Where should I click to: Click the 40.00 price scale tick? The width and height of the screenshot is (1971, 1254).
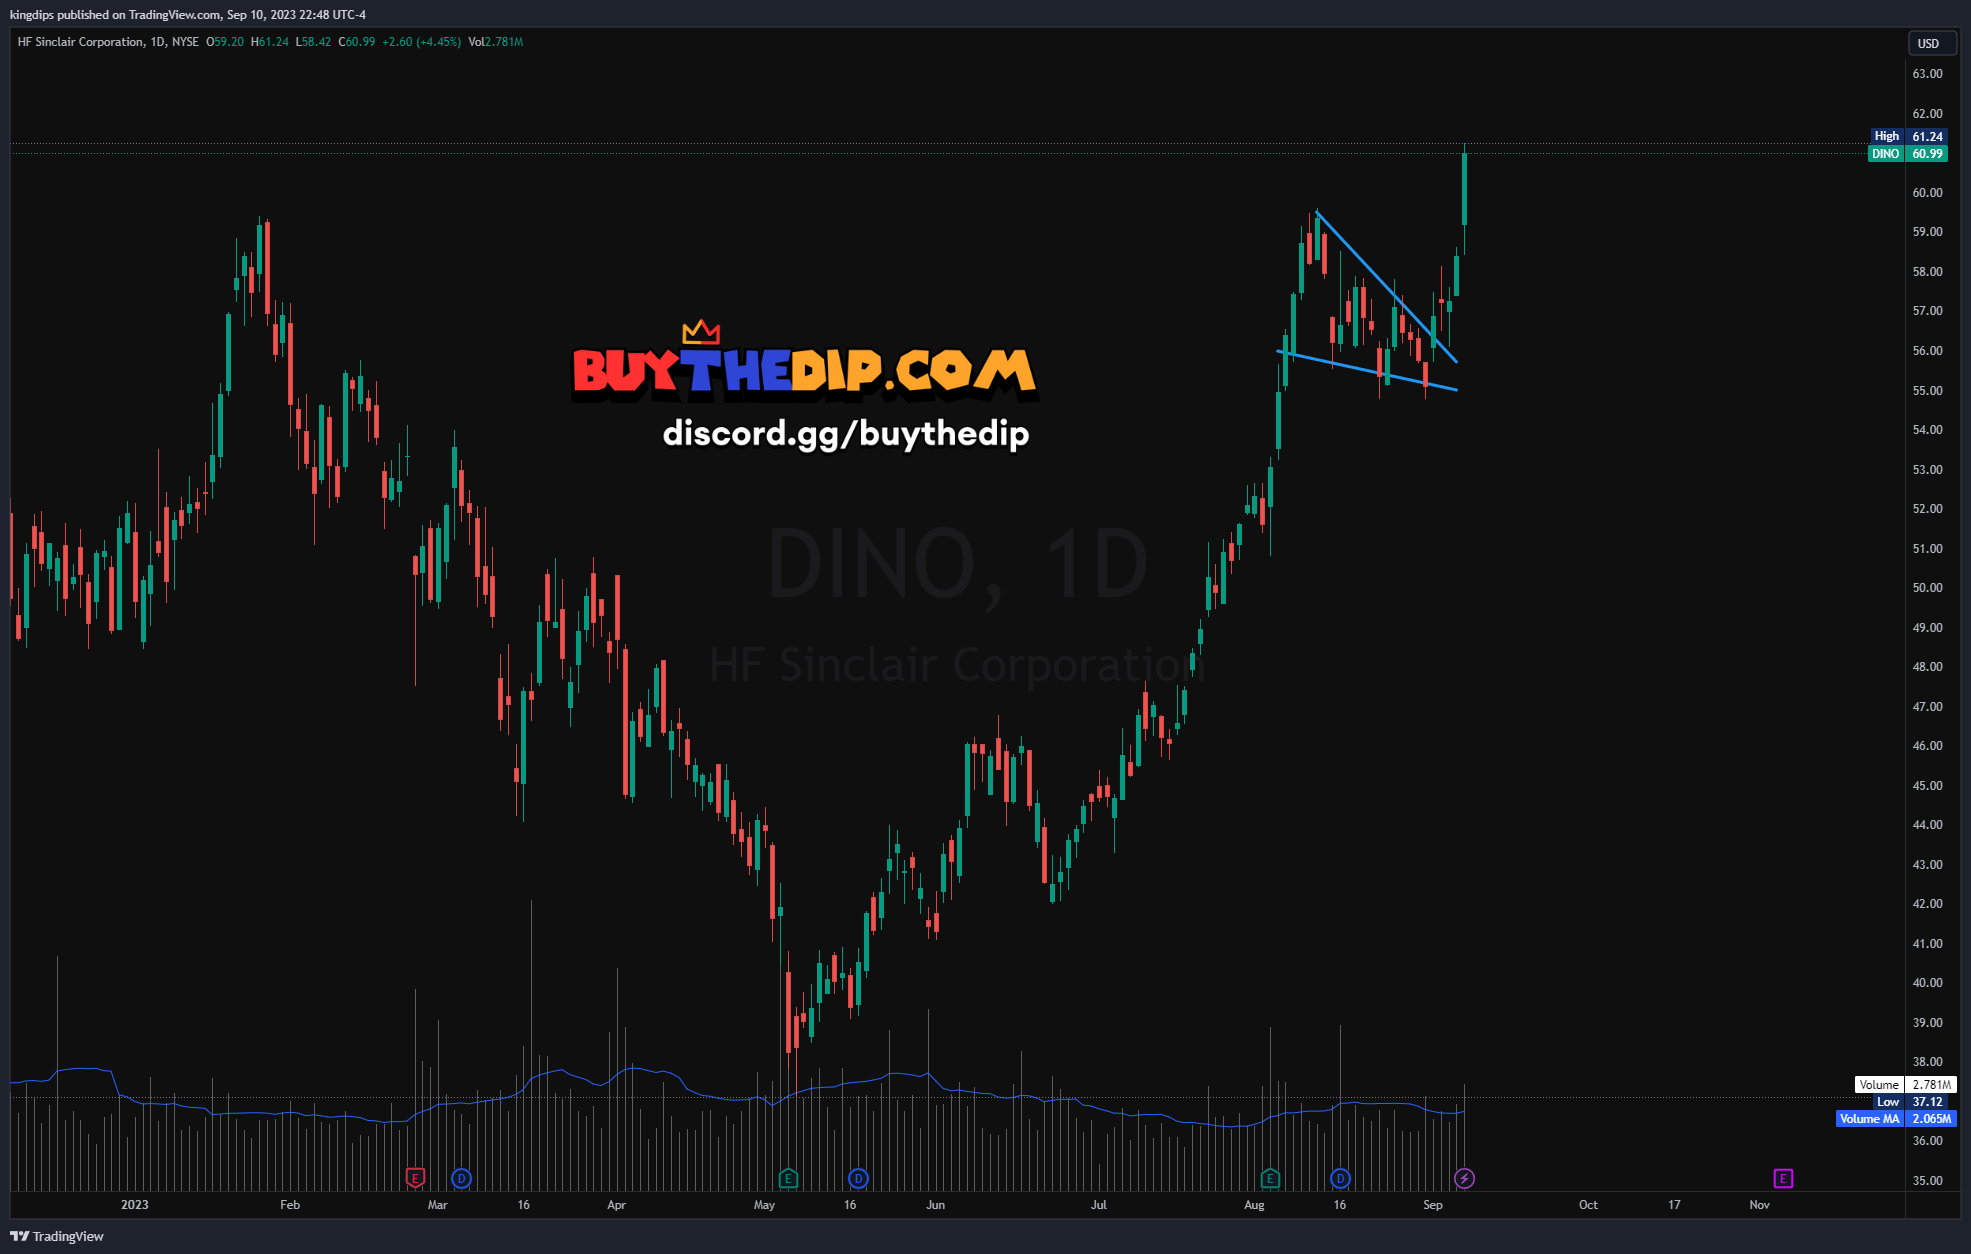point(1927,983)
